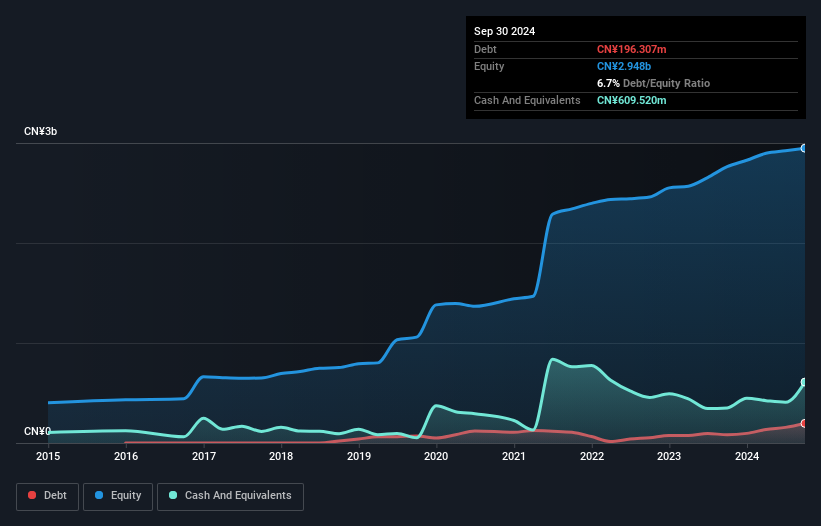This screenshot has height=526, width=821.
Task: Click the 2015 x-axis label
Action: (x=48, y=456)
